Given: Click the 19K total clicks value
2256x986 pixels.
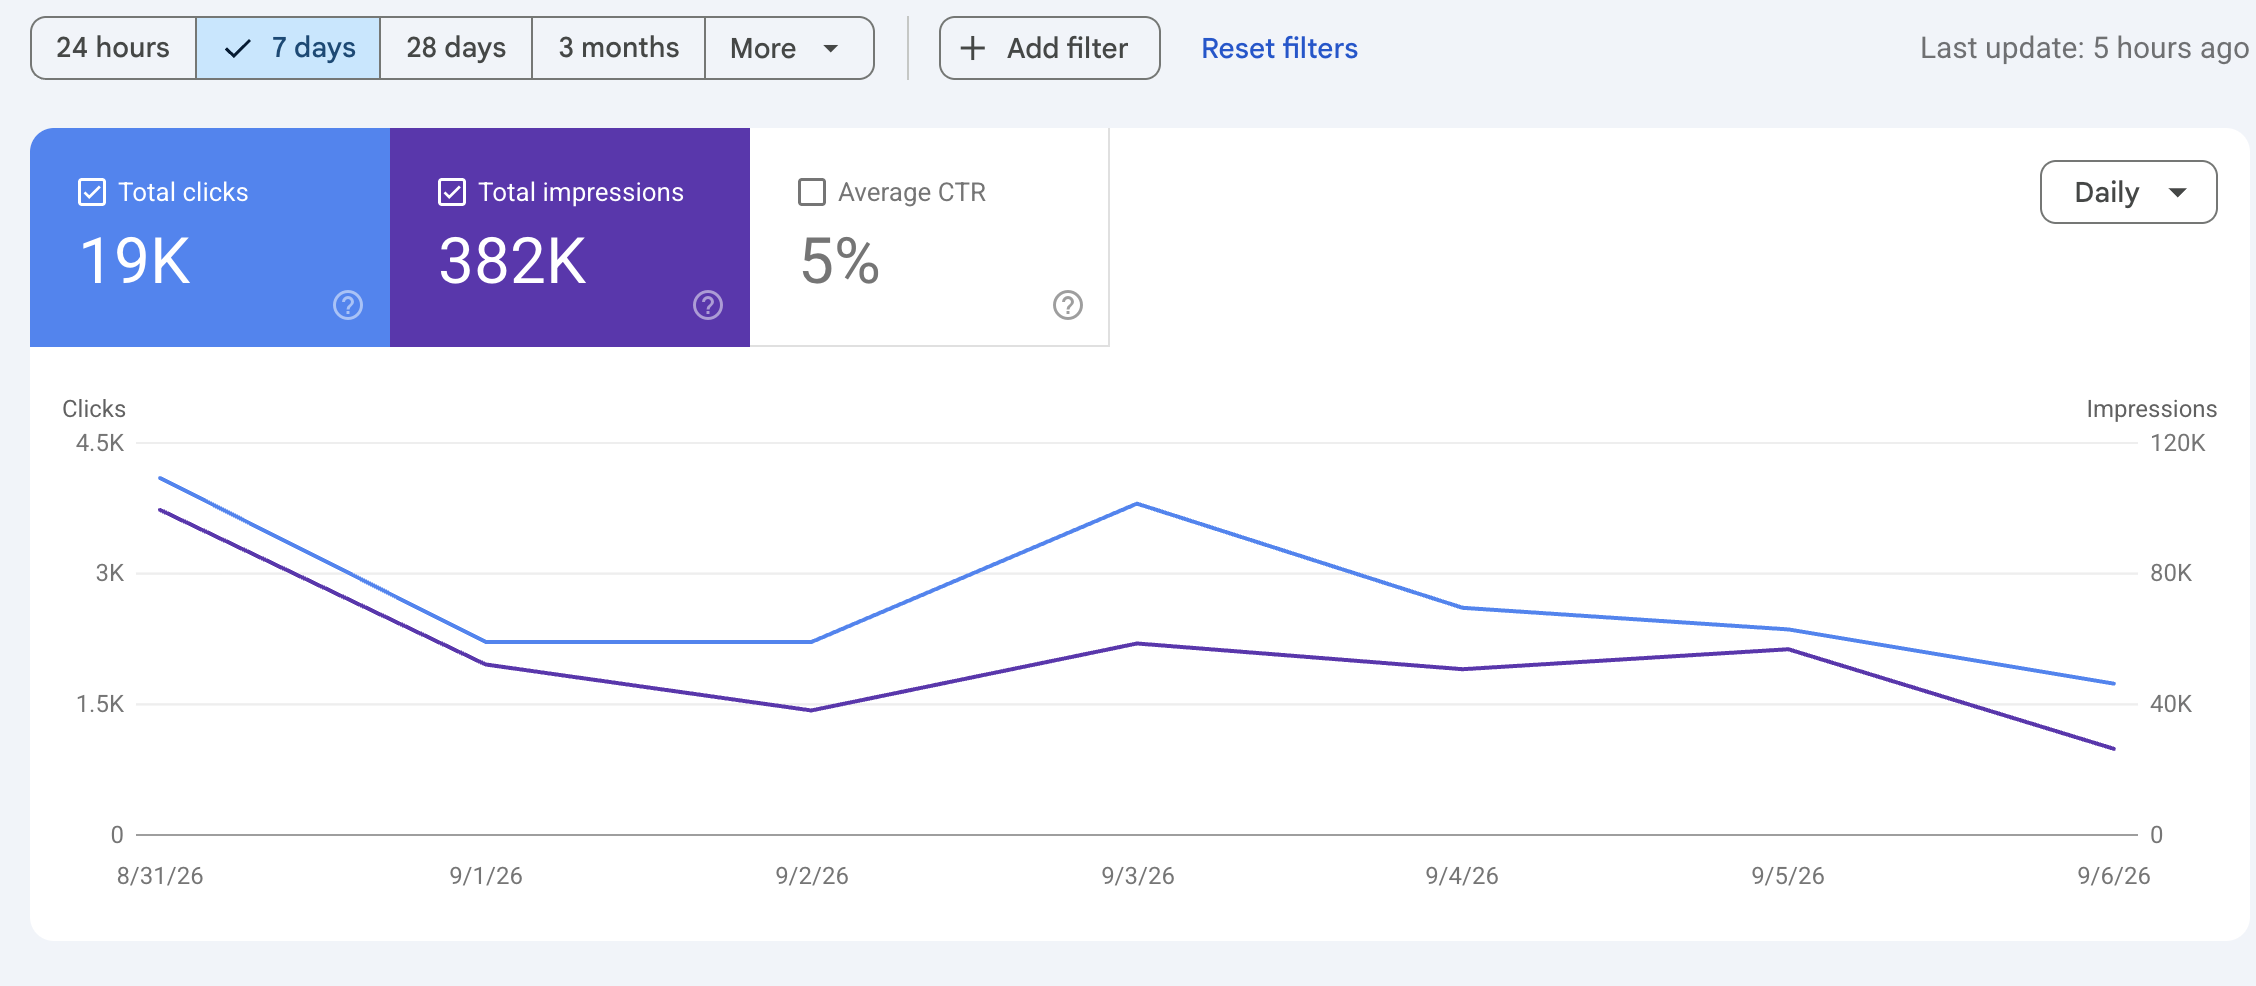Looking at the screenshot, I should (135, 261).
